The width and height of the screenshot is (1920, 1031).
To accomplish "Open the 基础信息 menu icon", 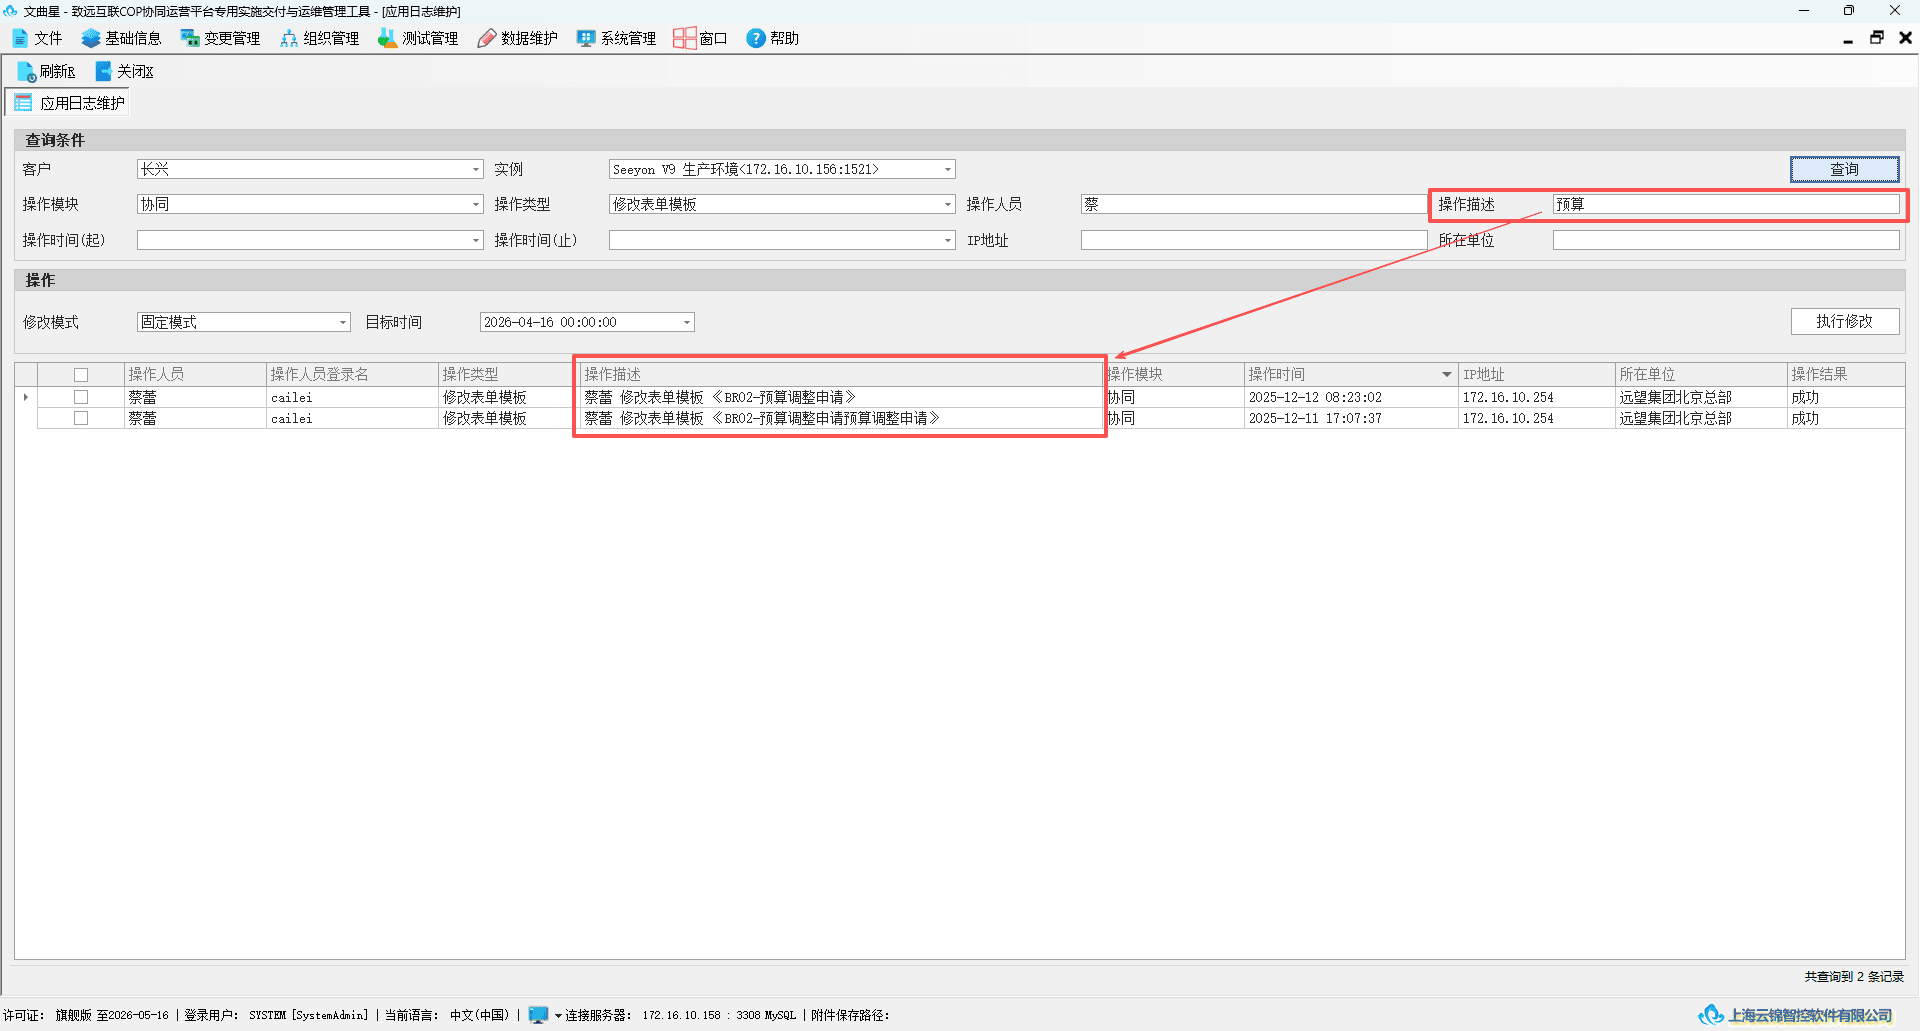I will 91,38.
